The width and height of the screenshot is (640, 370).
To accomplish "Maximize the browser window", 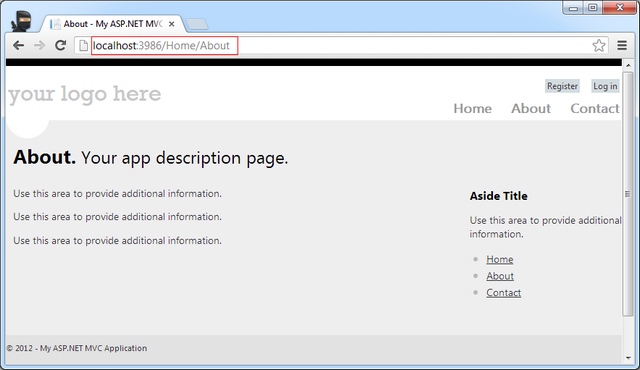I will click(x=593, y=8).
